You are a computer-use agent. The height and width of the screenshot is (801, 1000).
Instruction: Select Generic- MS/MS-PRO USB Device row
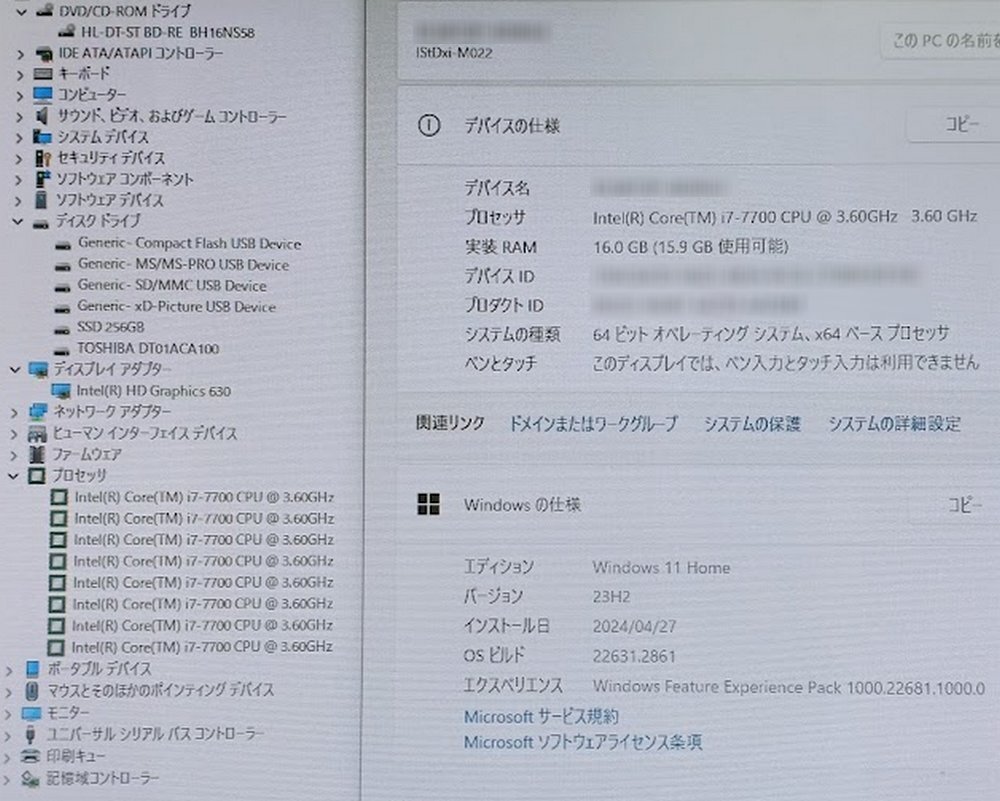pyautogui.click(x=183, y=265)
